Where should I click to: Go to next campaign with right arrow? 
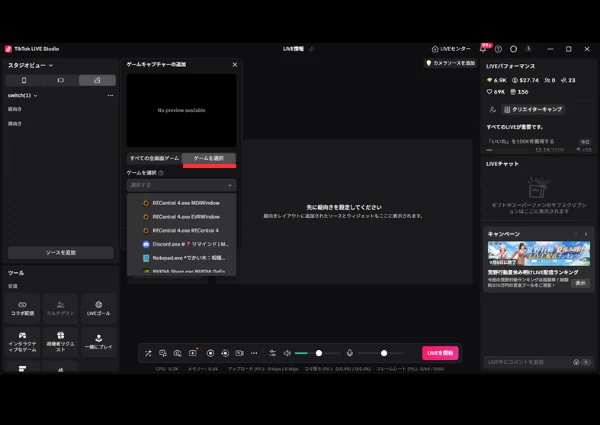coord(586,234)
